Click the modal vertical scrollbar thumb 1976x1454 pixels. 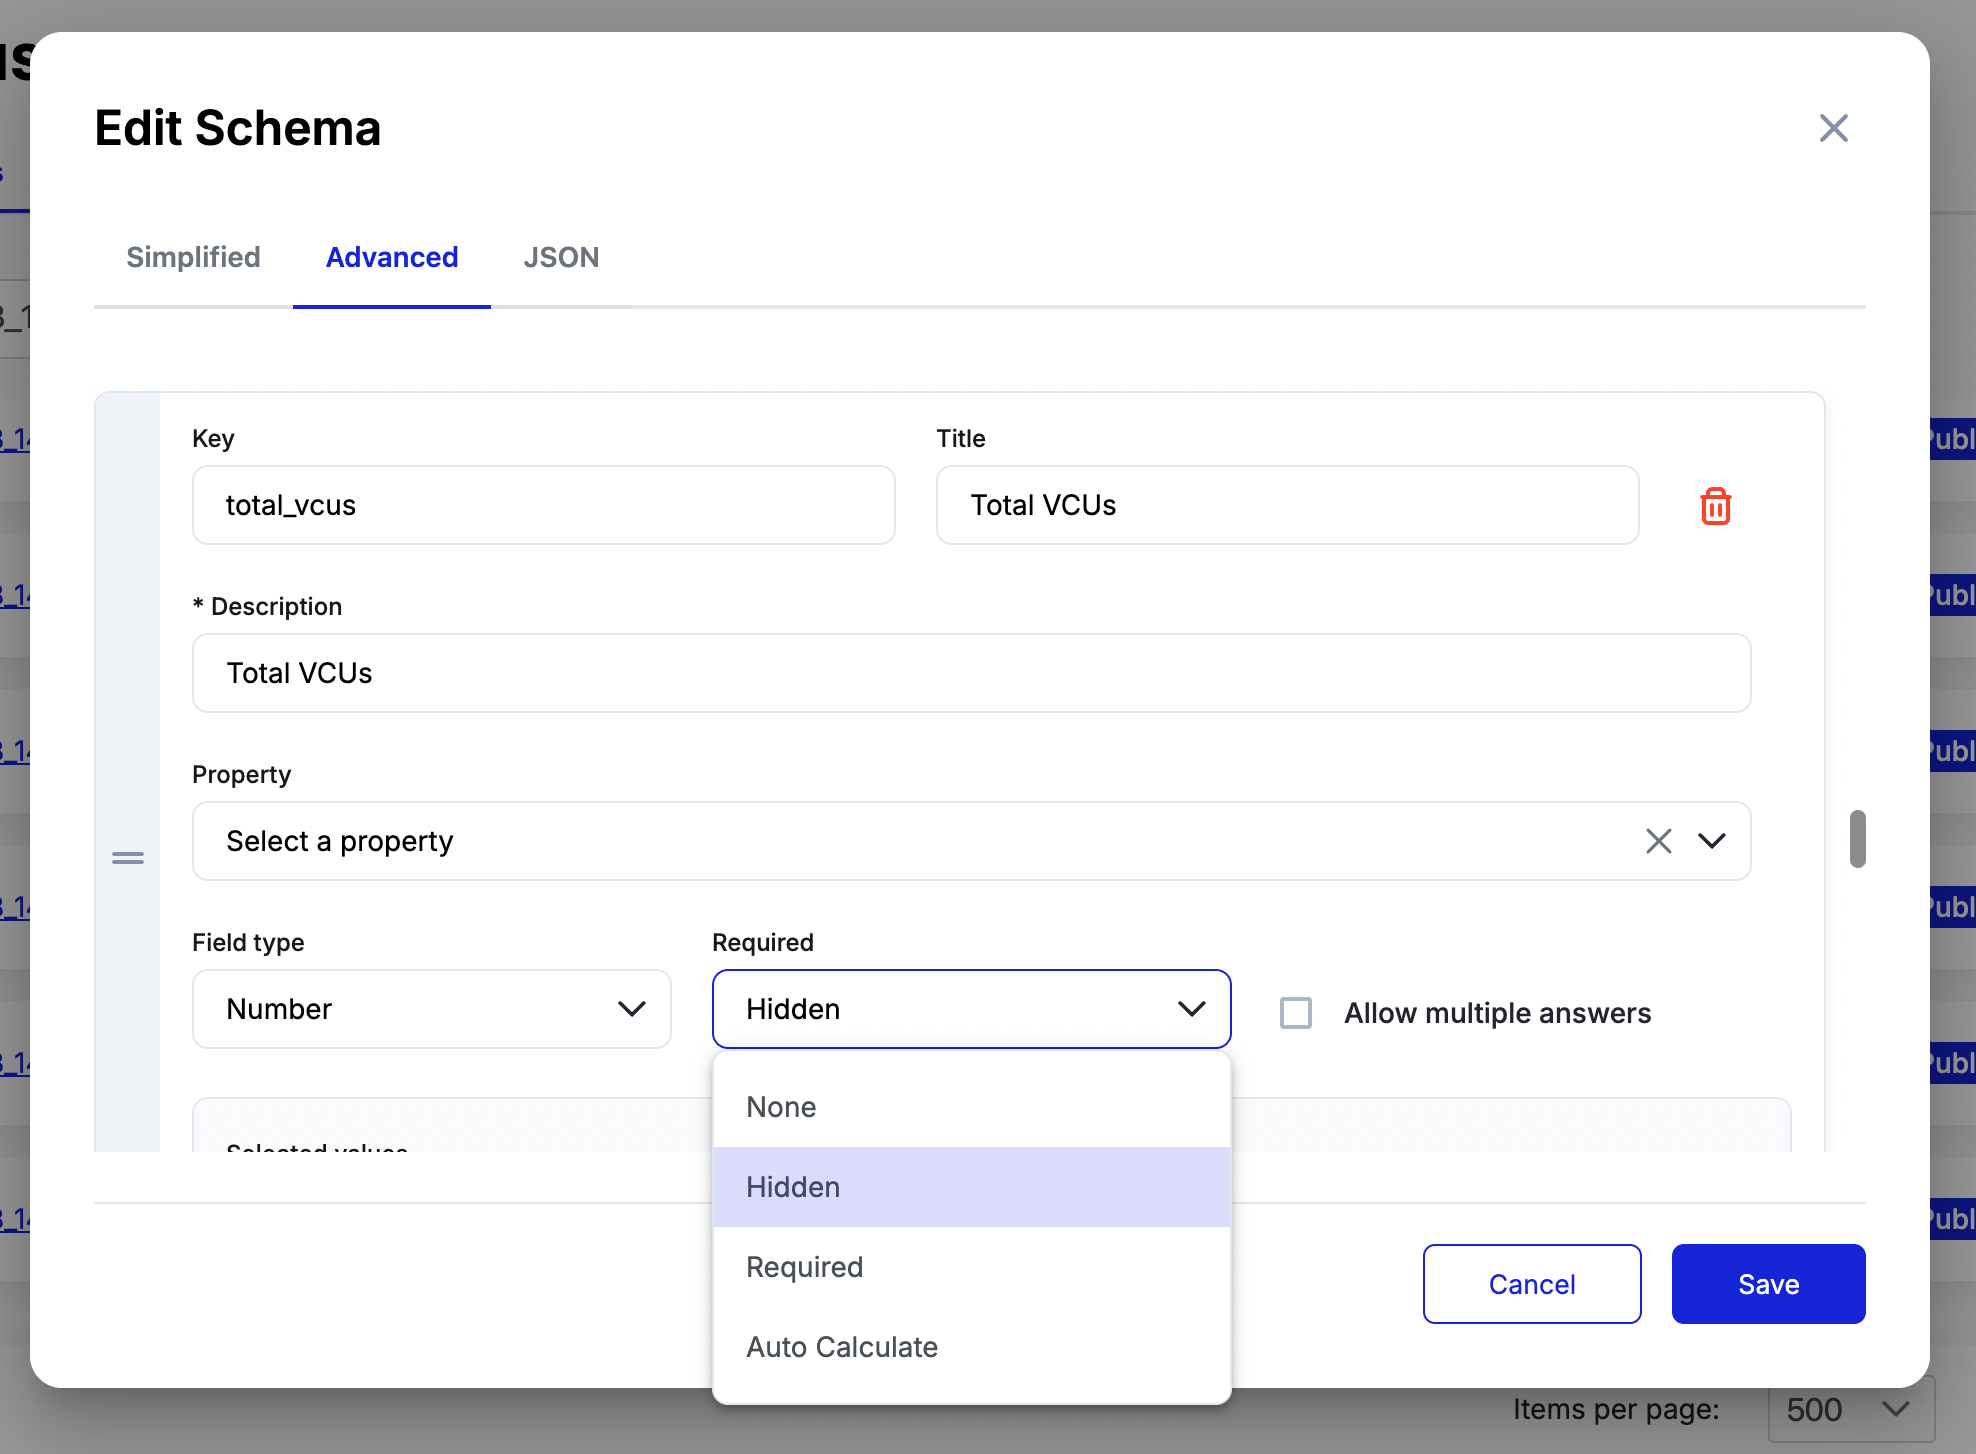click(1858, 838)
